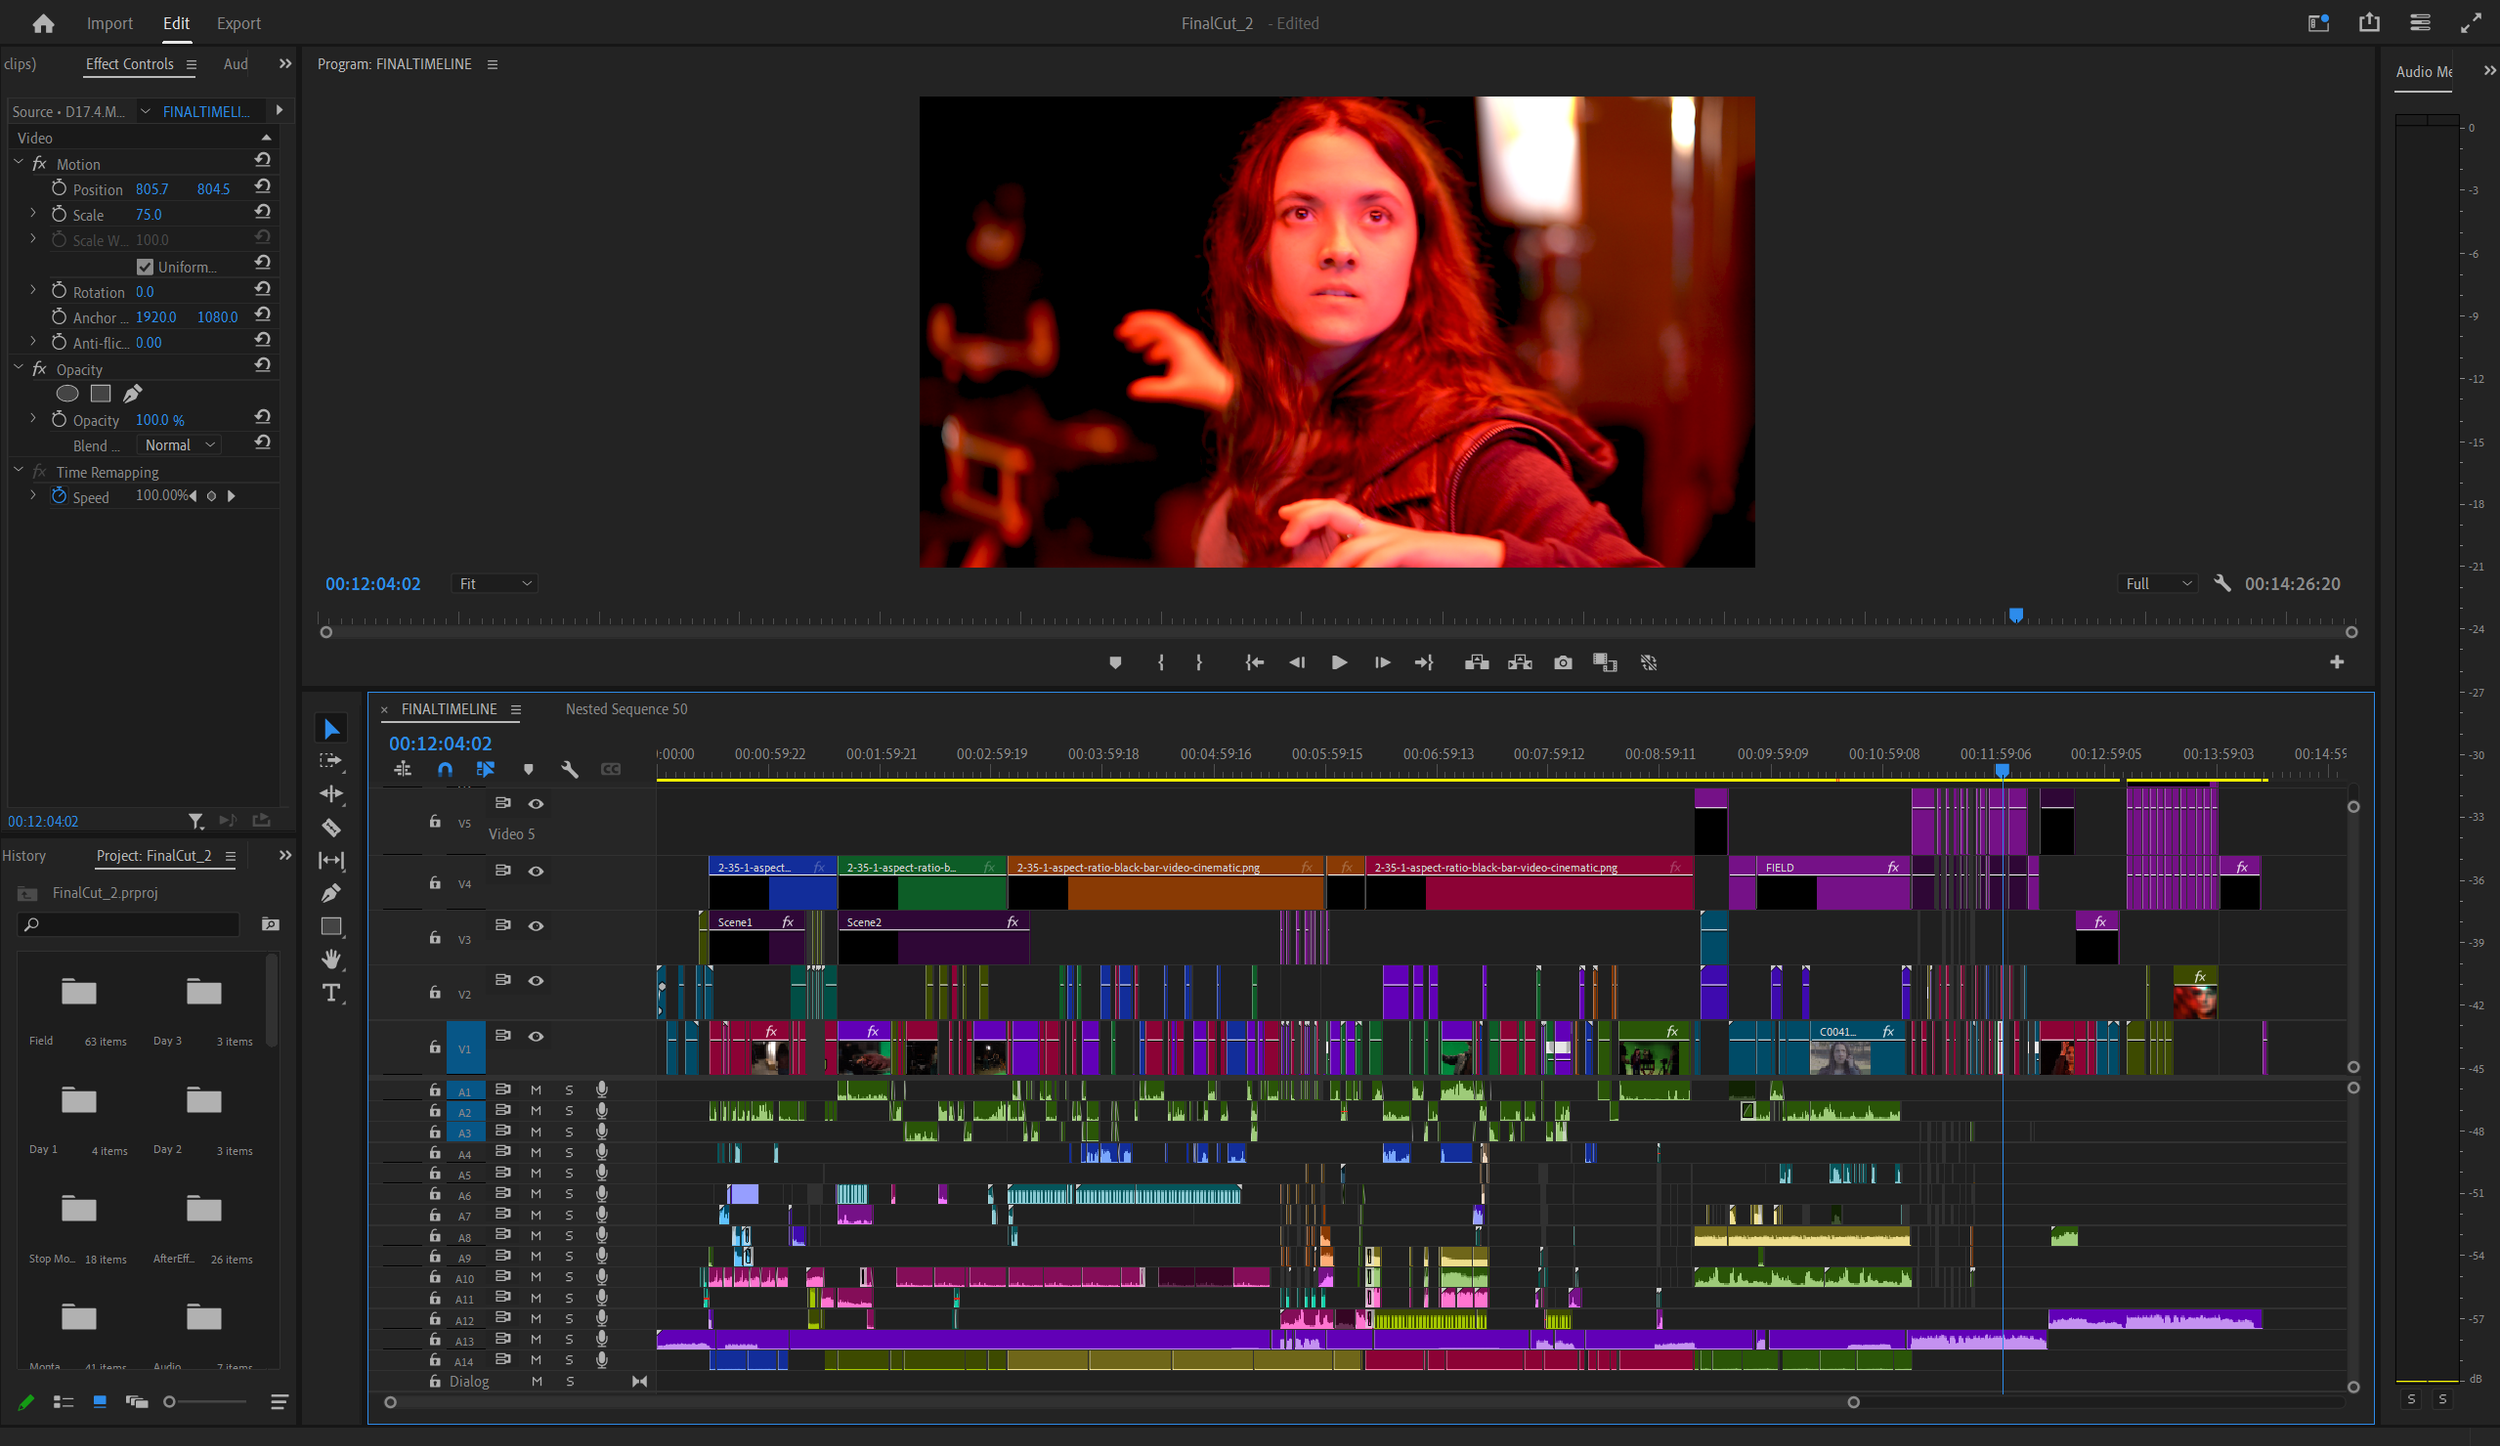This screenshot has width=2500, height=1446.
Task: Enable the Uniform Scale checkbox
Action: pyautogui.click(x=144, y=266)
